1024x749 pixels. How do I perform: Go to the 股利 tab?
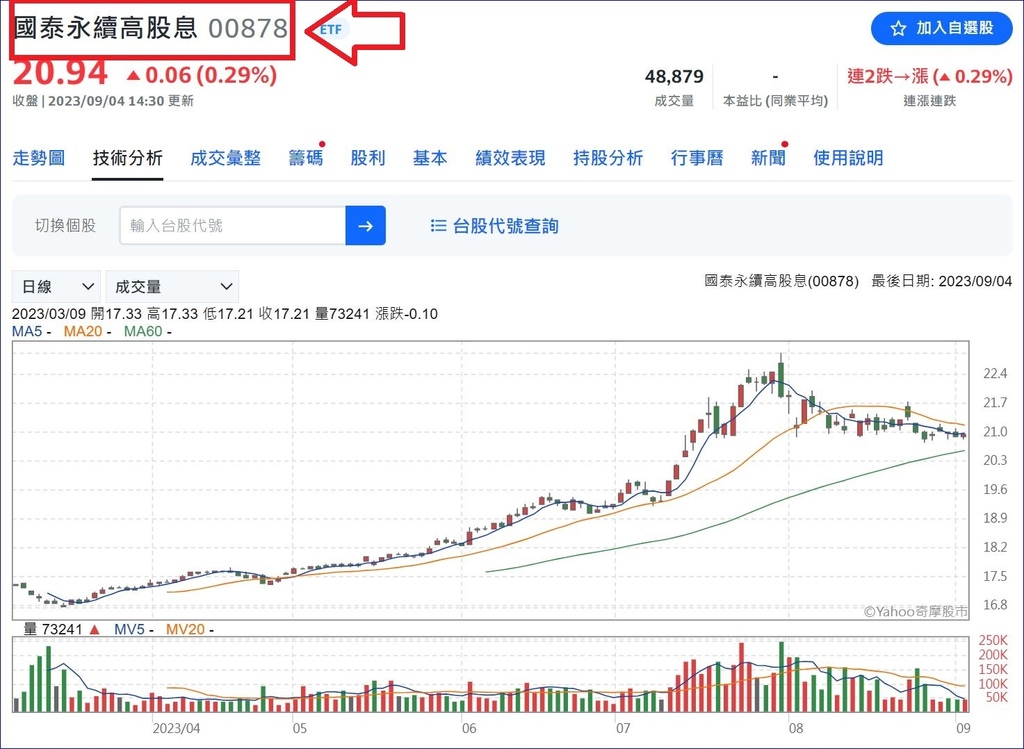pos(368,158)
